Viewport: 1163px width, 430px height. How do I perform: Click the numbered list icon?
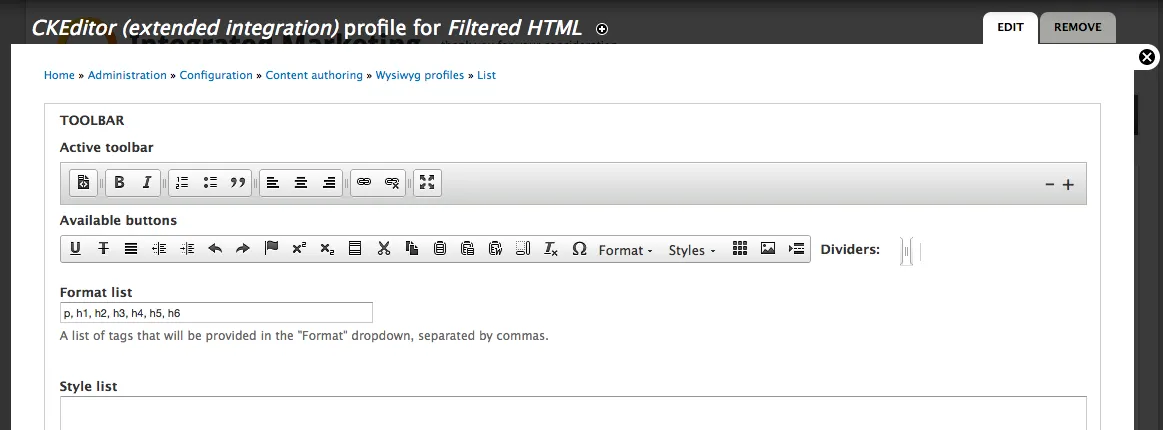point(181,183)
